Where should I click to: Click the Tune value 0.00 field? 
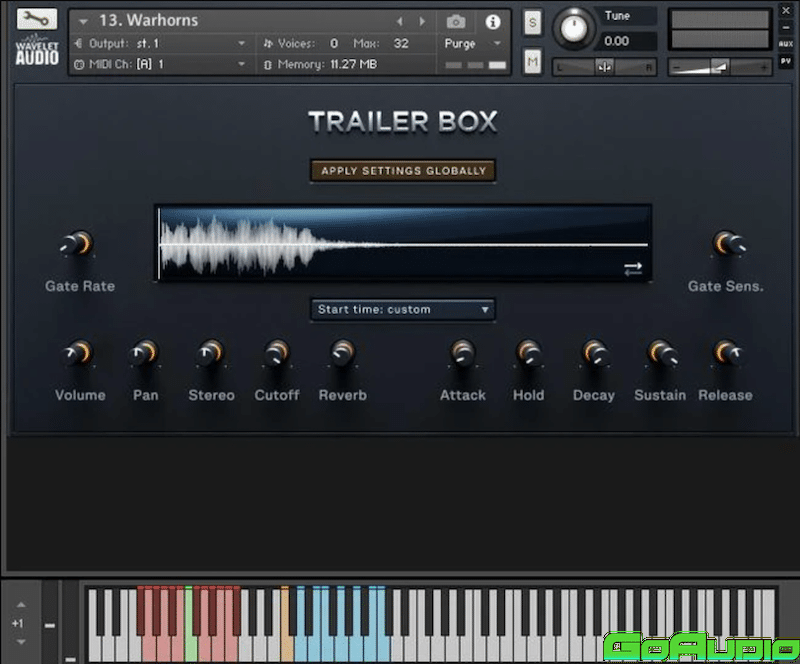[x=626, y=41]
